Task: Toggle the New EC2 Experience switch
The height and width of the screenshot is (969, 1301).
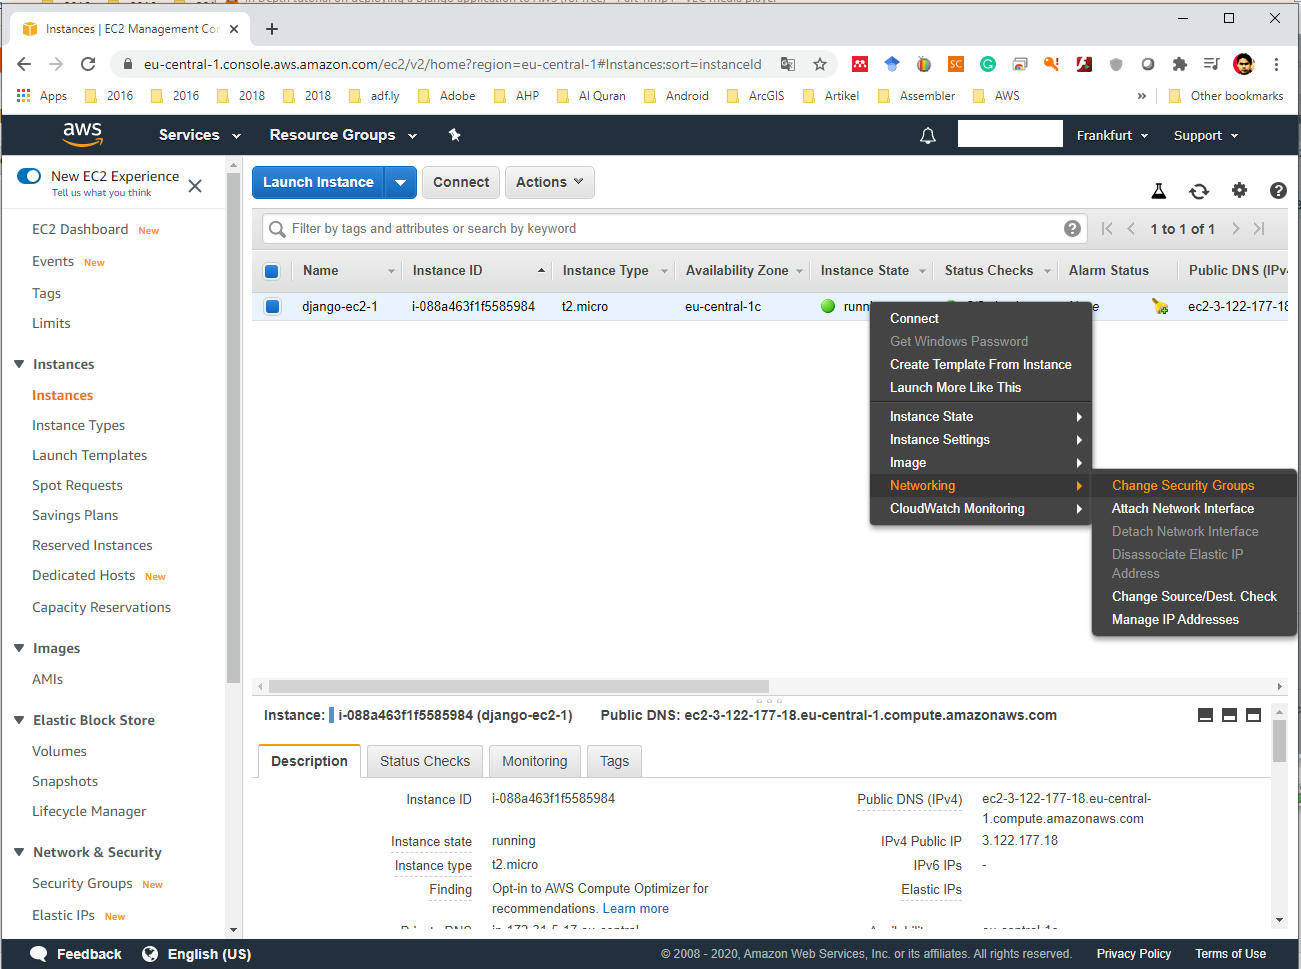Action: pos(29,176)
